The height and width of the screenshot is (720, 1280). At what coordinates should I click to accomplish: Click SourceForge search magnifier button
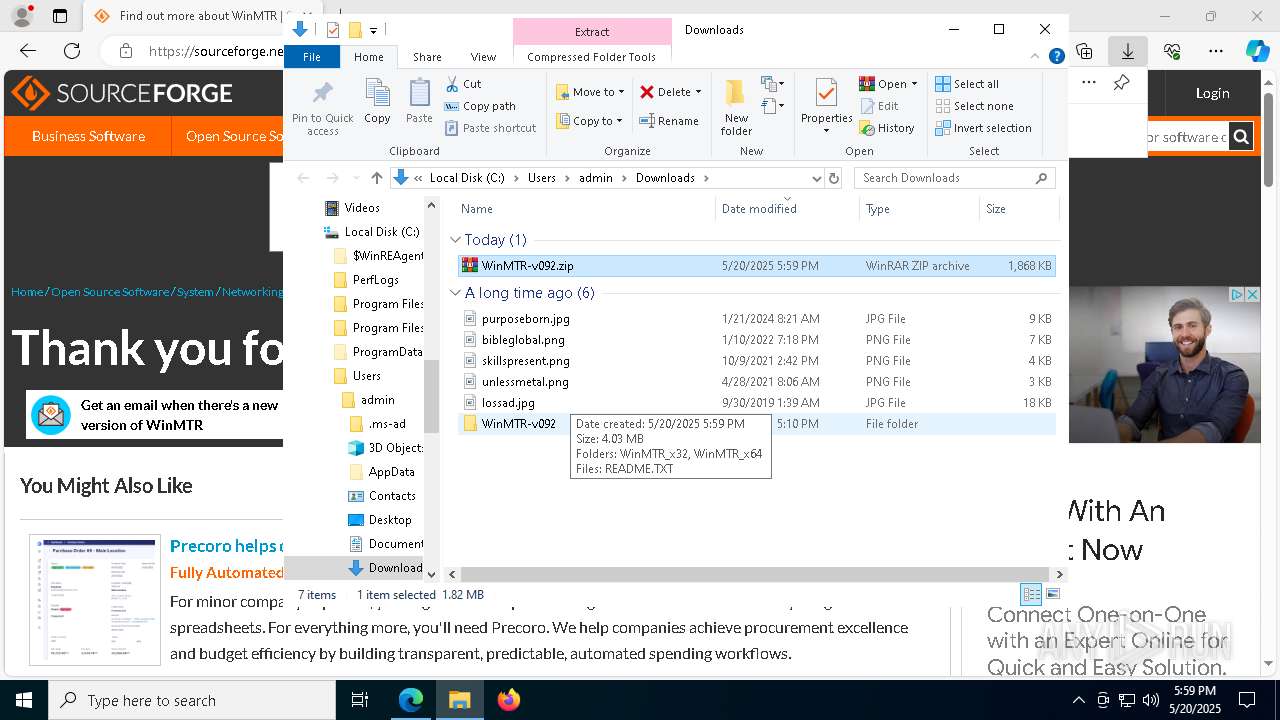click(1241, 137)
